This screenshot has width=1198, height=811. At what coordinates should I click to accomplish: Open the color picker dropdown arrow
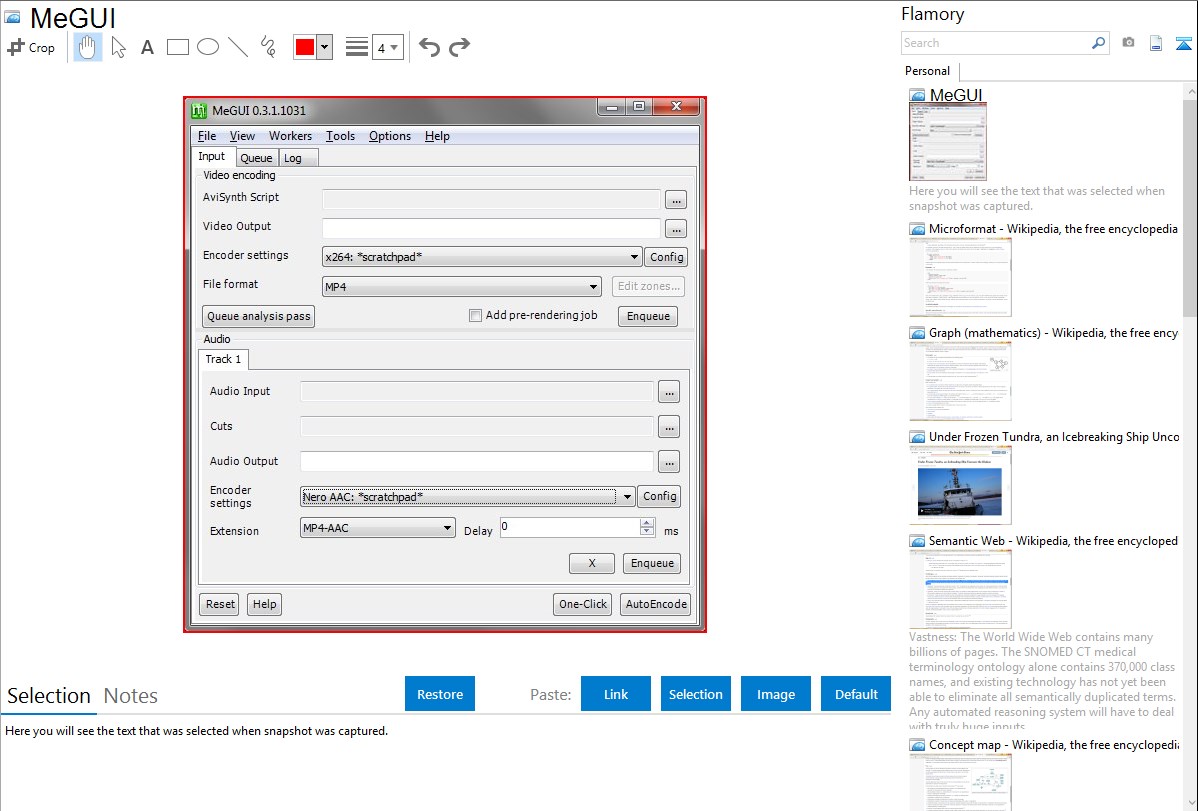[324, 47]
